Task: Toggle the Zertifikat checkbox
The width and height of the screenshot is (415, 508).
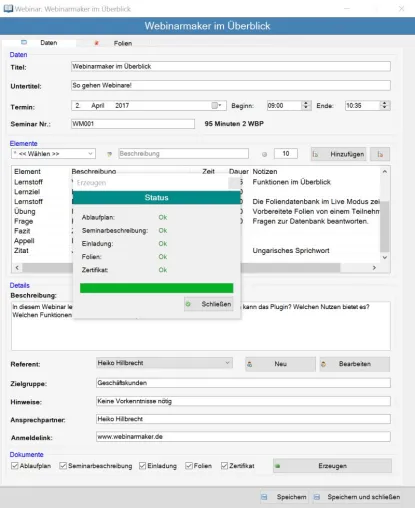Action: [224, 466]
